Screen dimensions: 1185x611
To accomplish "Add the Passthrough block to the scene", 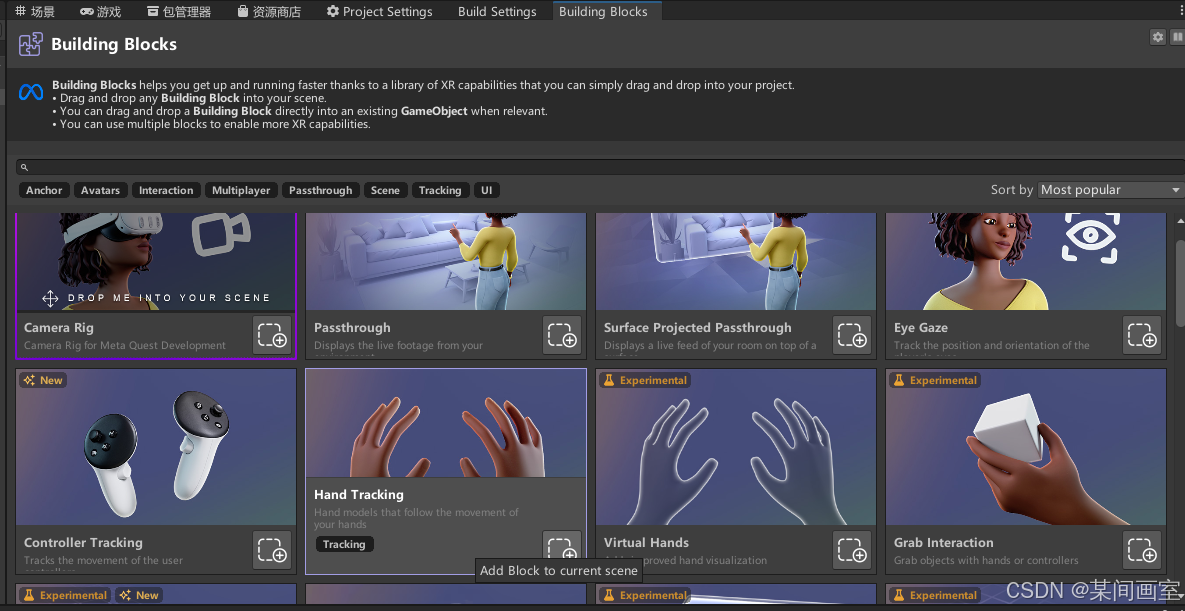I will click(562, 336).
